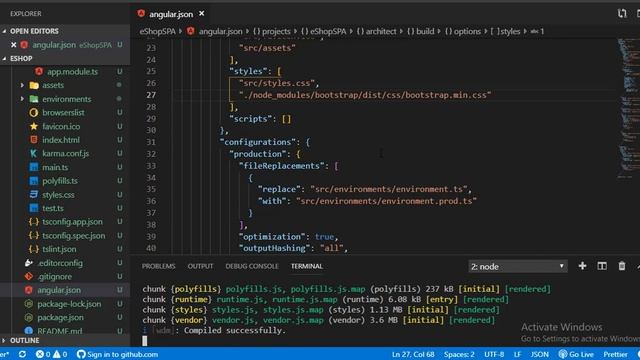Screen dimensions: 640x360
Task: Open main.ts file
Action: coord(55,167)
